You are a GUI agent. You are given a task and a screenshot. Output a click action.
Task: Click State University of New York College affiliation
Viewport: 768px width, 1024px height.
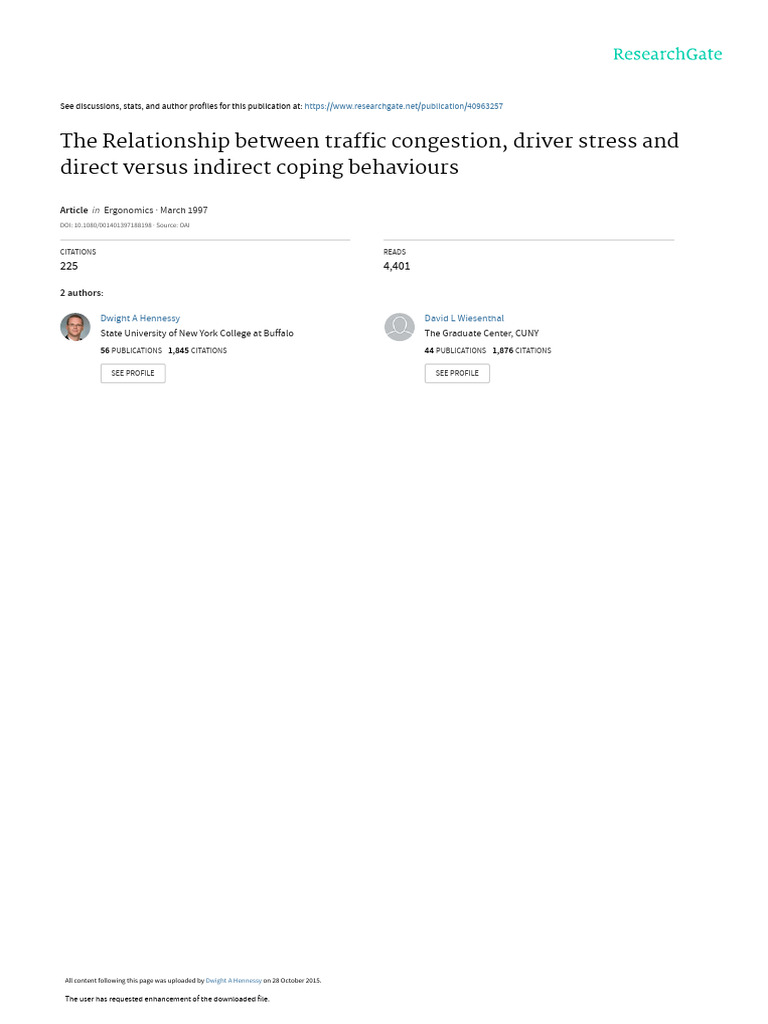point(197,333)
